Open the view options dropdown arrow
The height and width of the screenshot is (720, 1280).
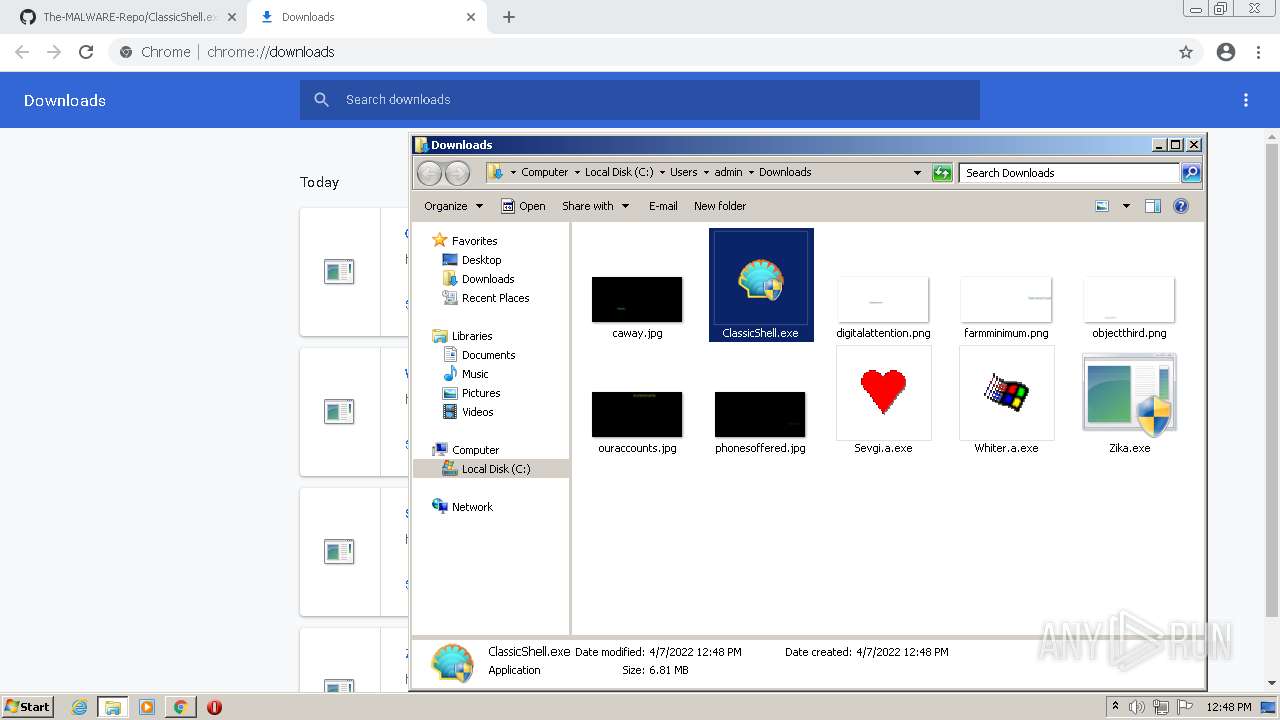coord(1126,206)
